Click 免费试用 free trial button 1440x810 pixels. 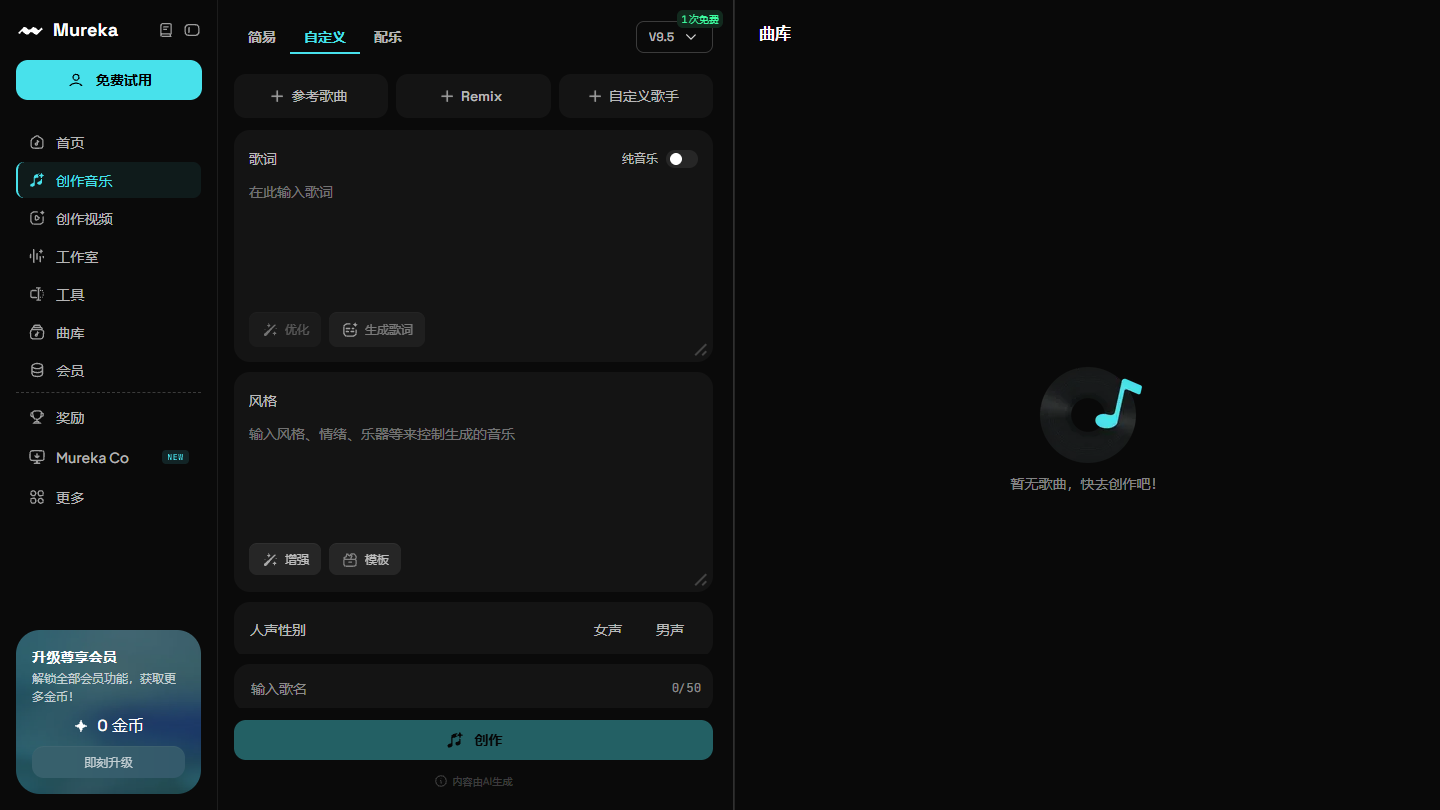(109, 80)
